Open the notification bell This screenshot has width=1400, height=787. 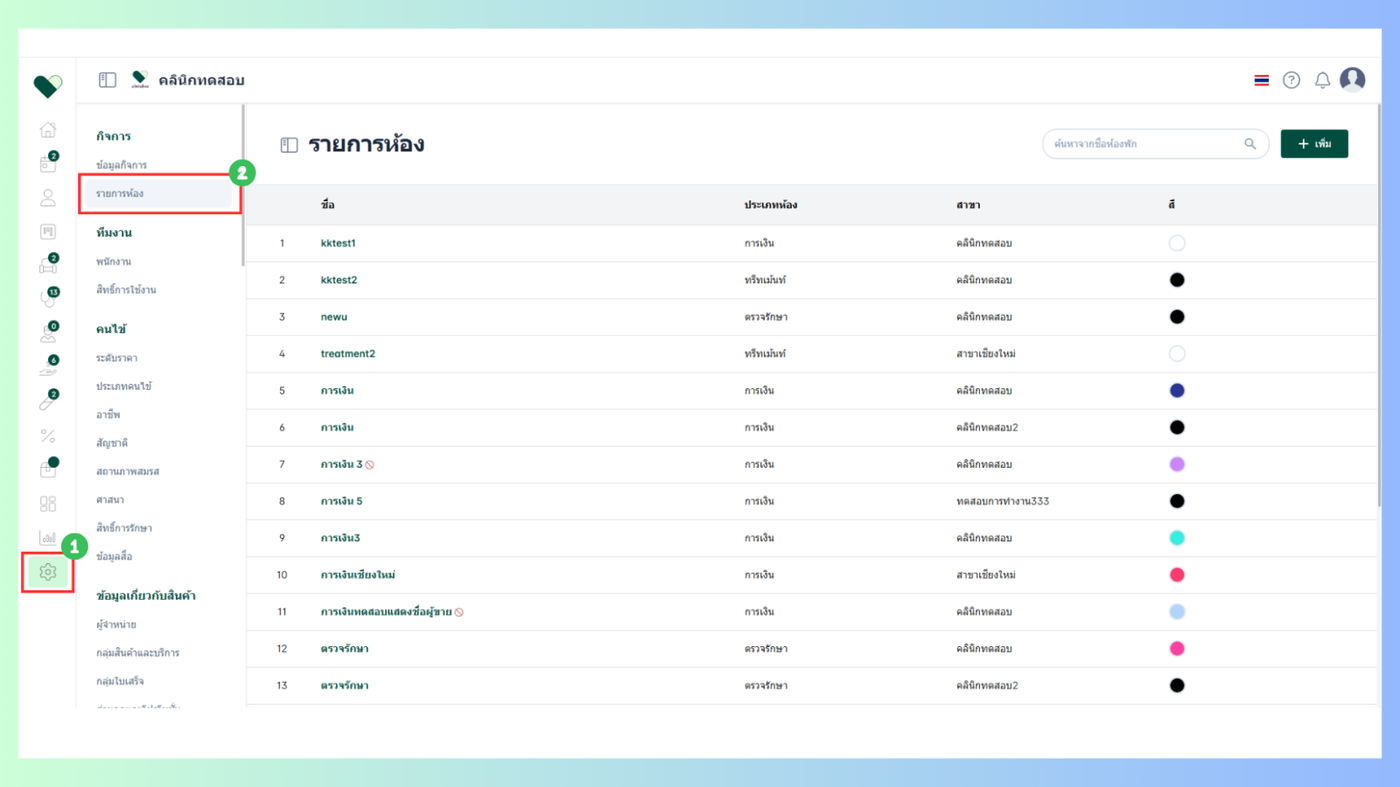(x=1322, y=80)
